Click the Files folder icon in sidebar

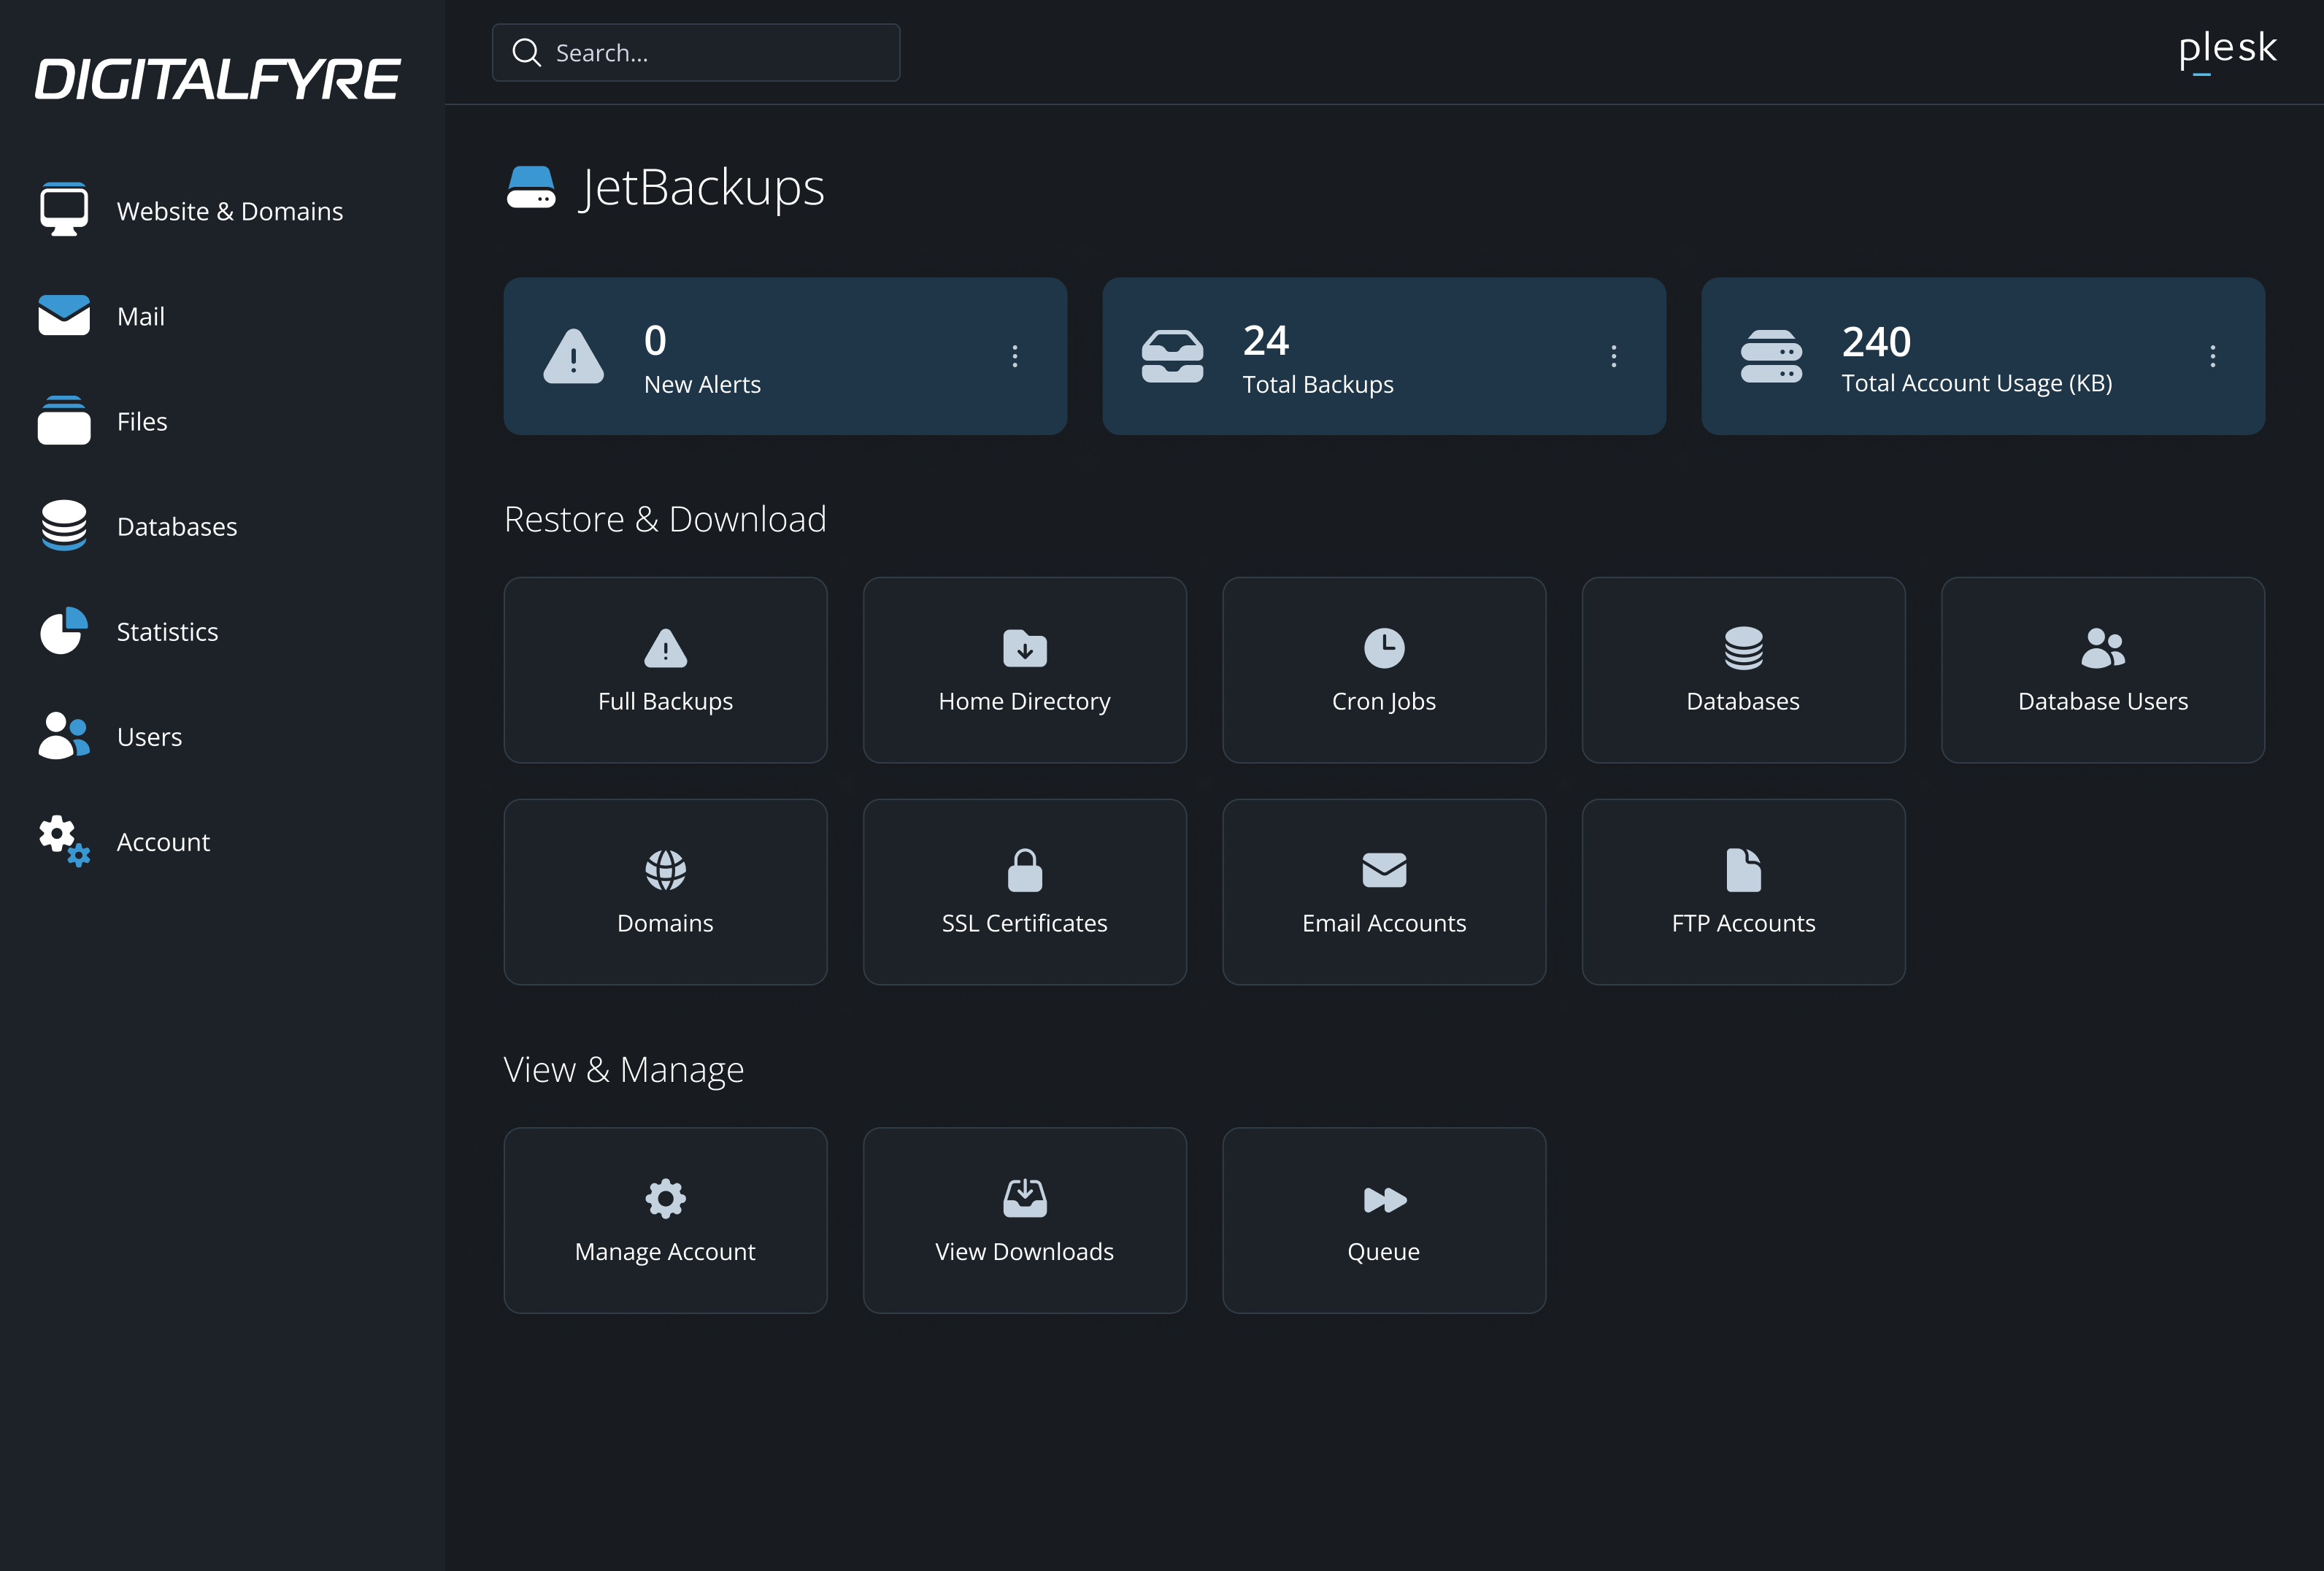click(x=64, y=420)
